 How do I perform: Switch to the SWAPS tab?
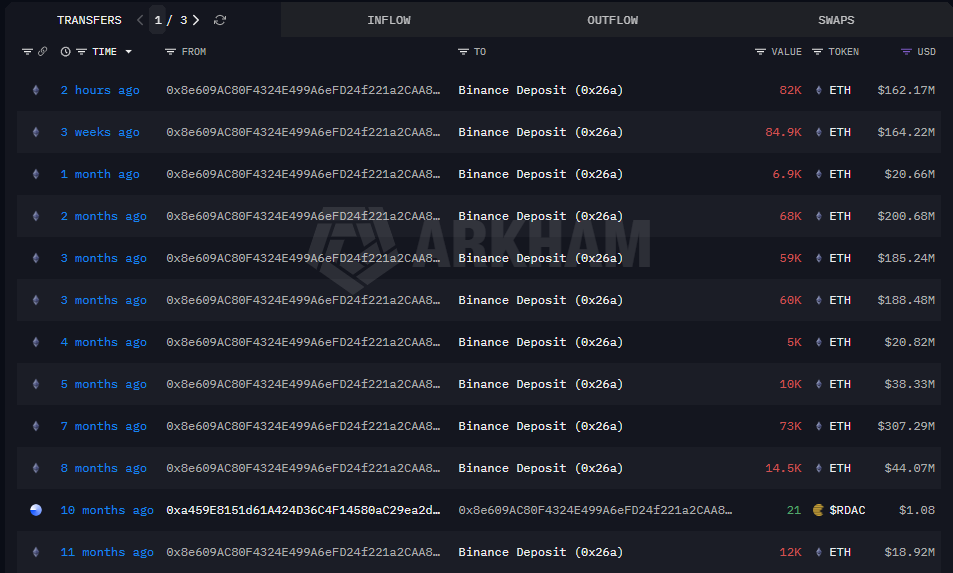(x=836, y=20)
